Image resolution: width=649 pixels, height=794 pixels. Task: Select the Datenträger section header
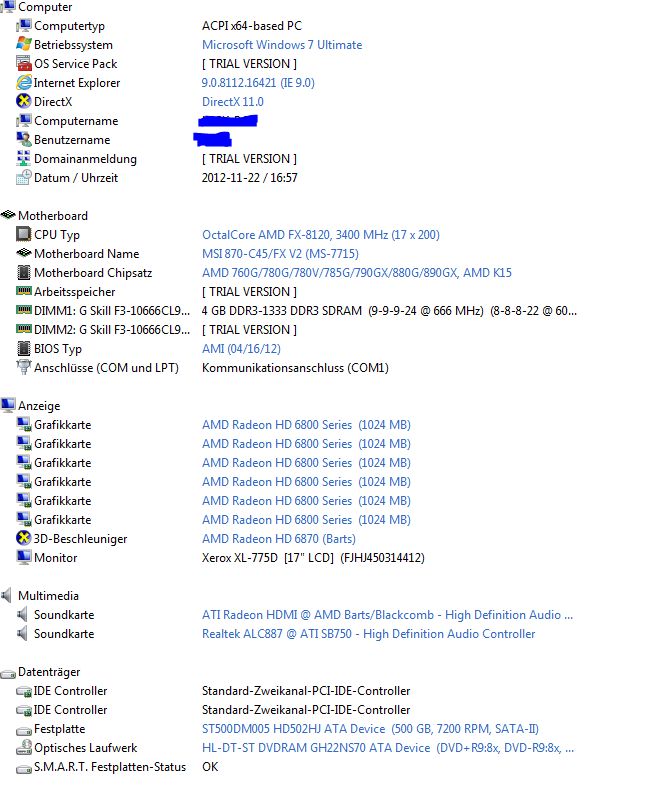point(49,671)
